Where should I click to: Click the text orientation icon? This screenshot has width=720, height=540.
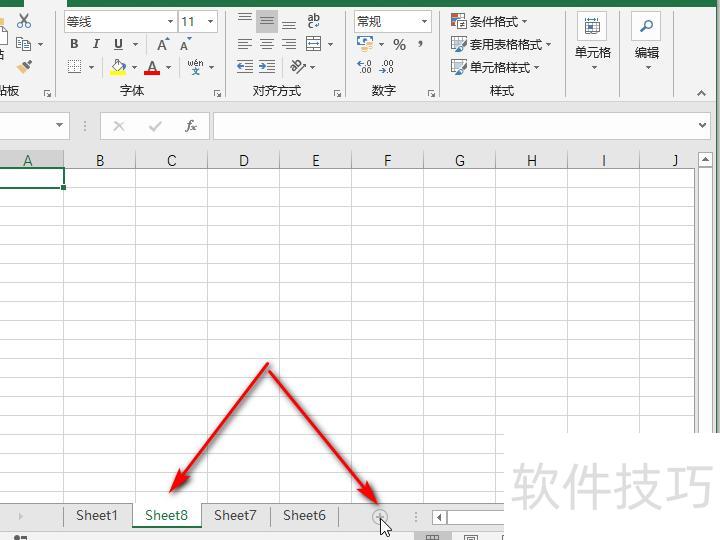click(x=298, y=67)
